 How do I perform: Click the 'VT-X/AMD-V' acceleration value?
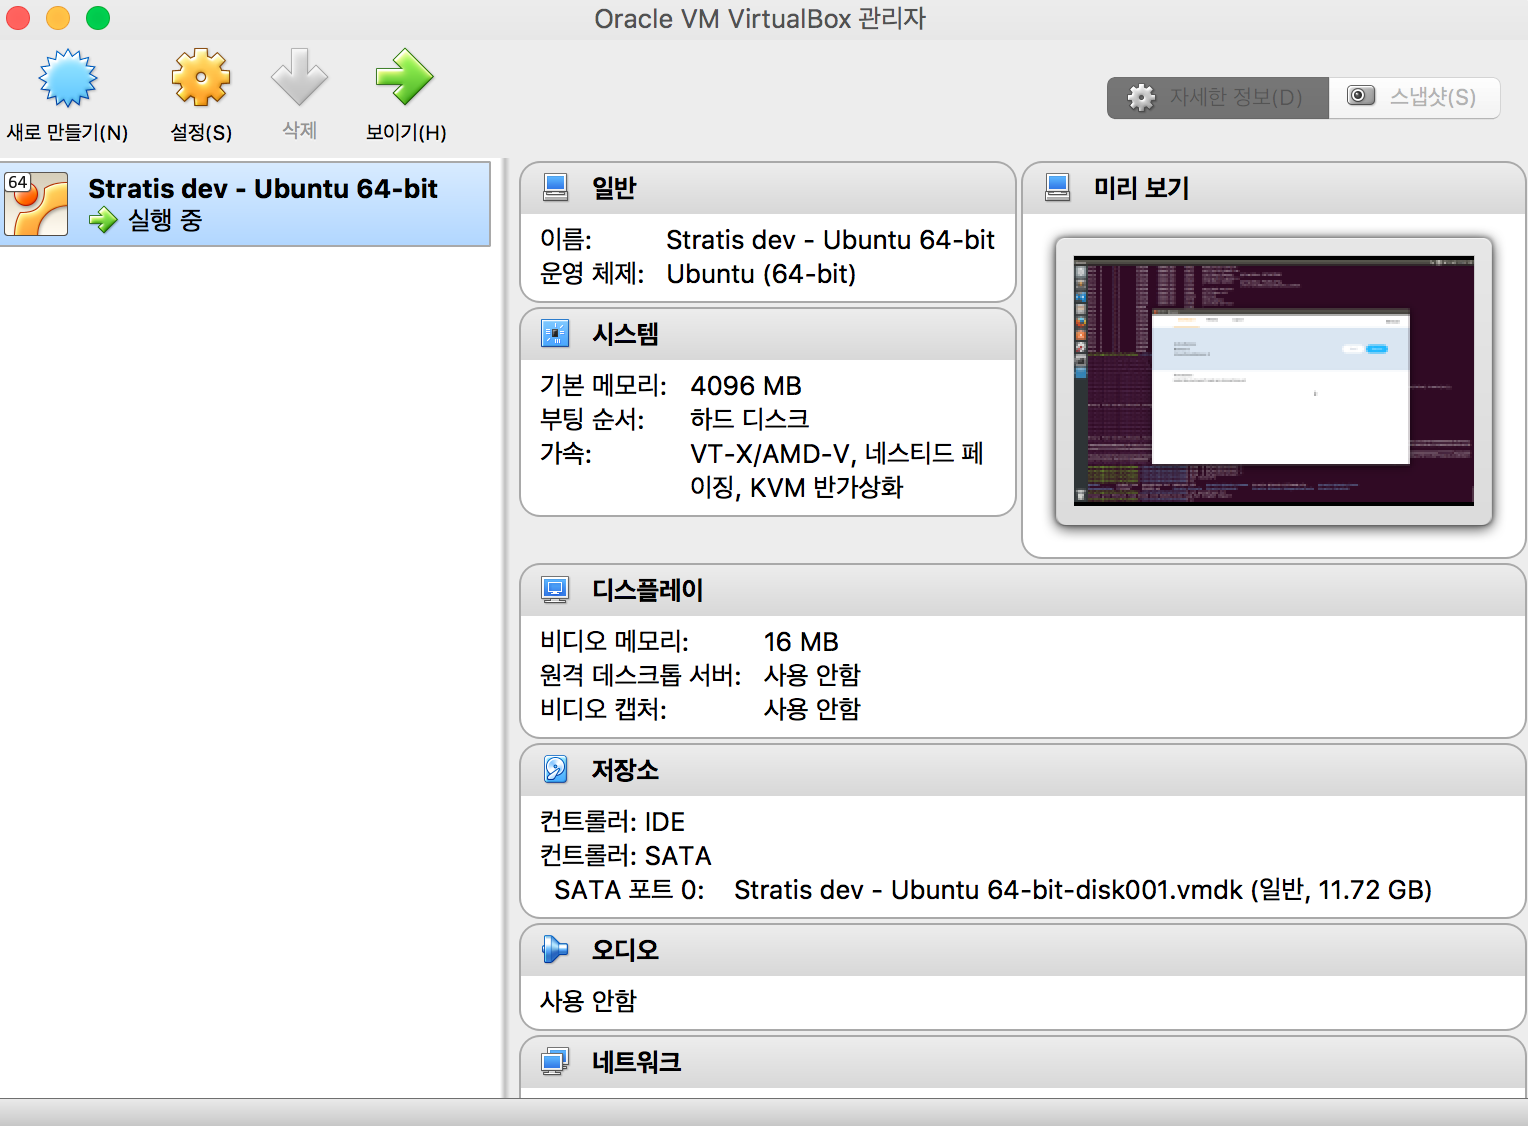pyautogui.click(x=837, y=470)
